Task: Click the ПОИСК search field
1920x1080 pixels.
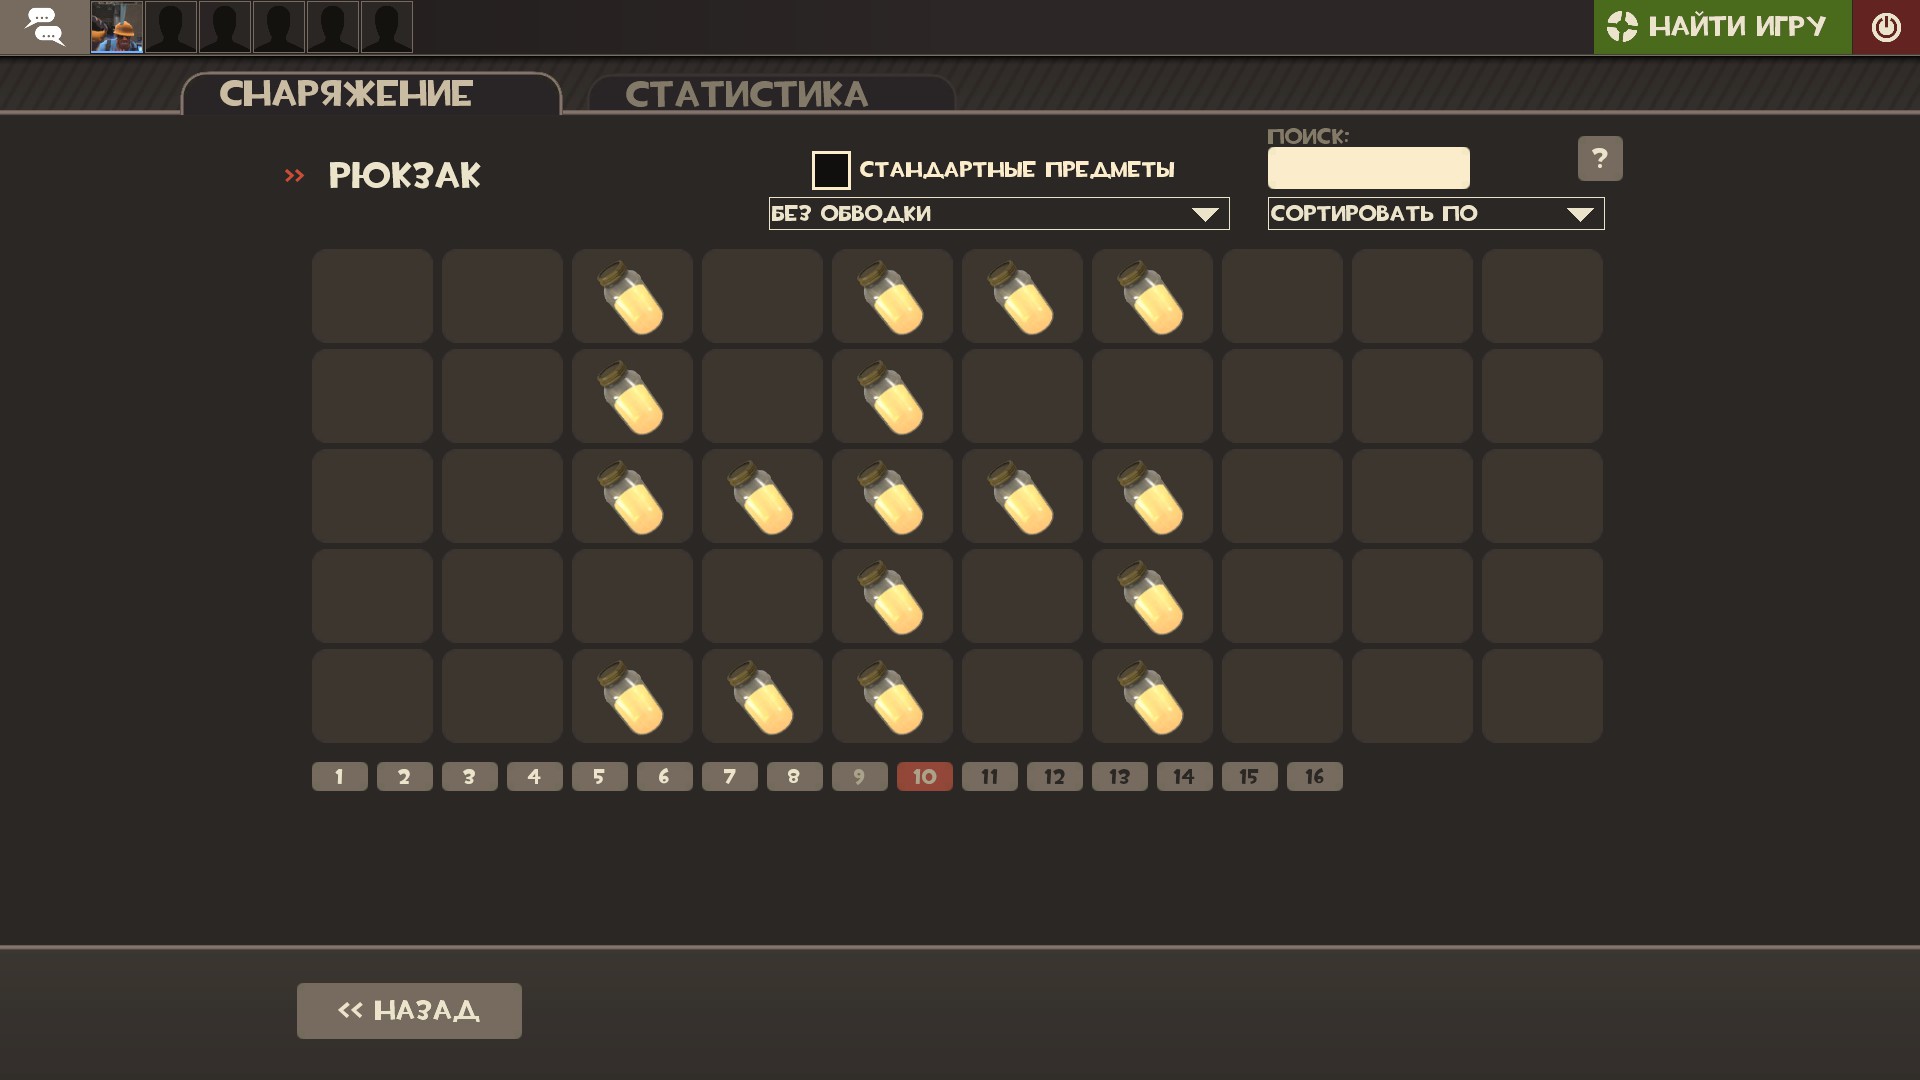Action: coord(1369,168)
